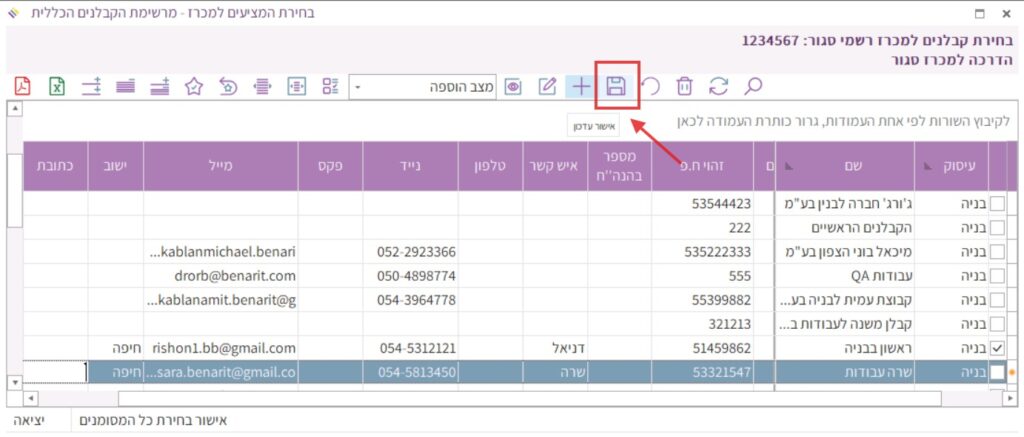
Task: Click the save (אישור עדכון) floppy disk icon
Action: click(616, 86)
